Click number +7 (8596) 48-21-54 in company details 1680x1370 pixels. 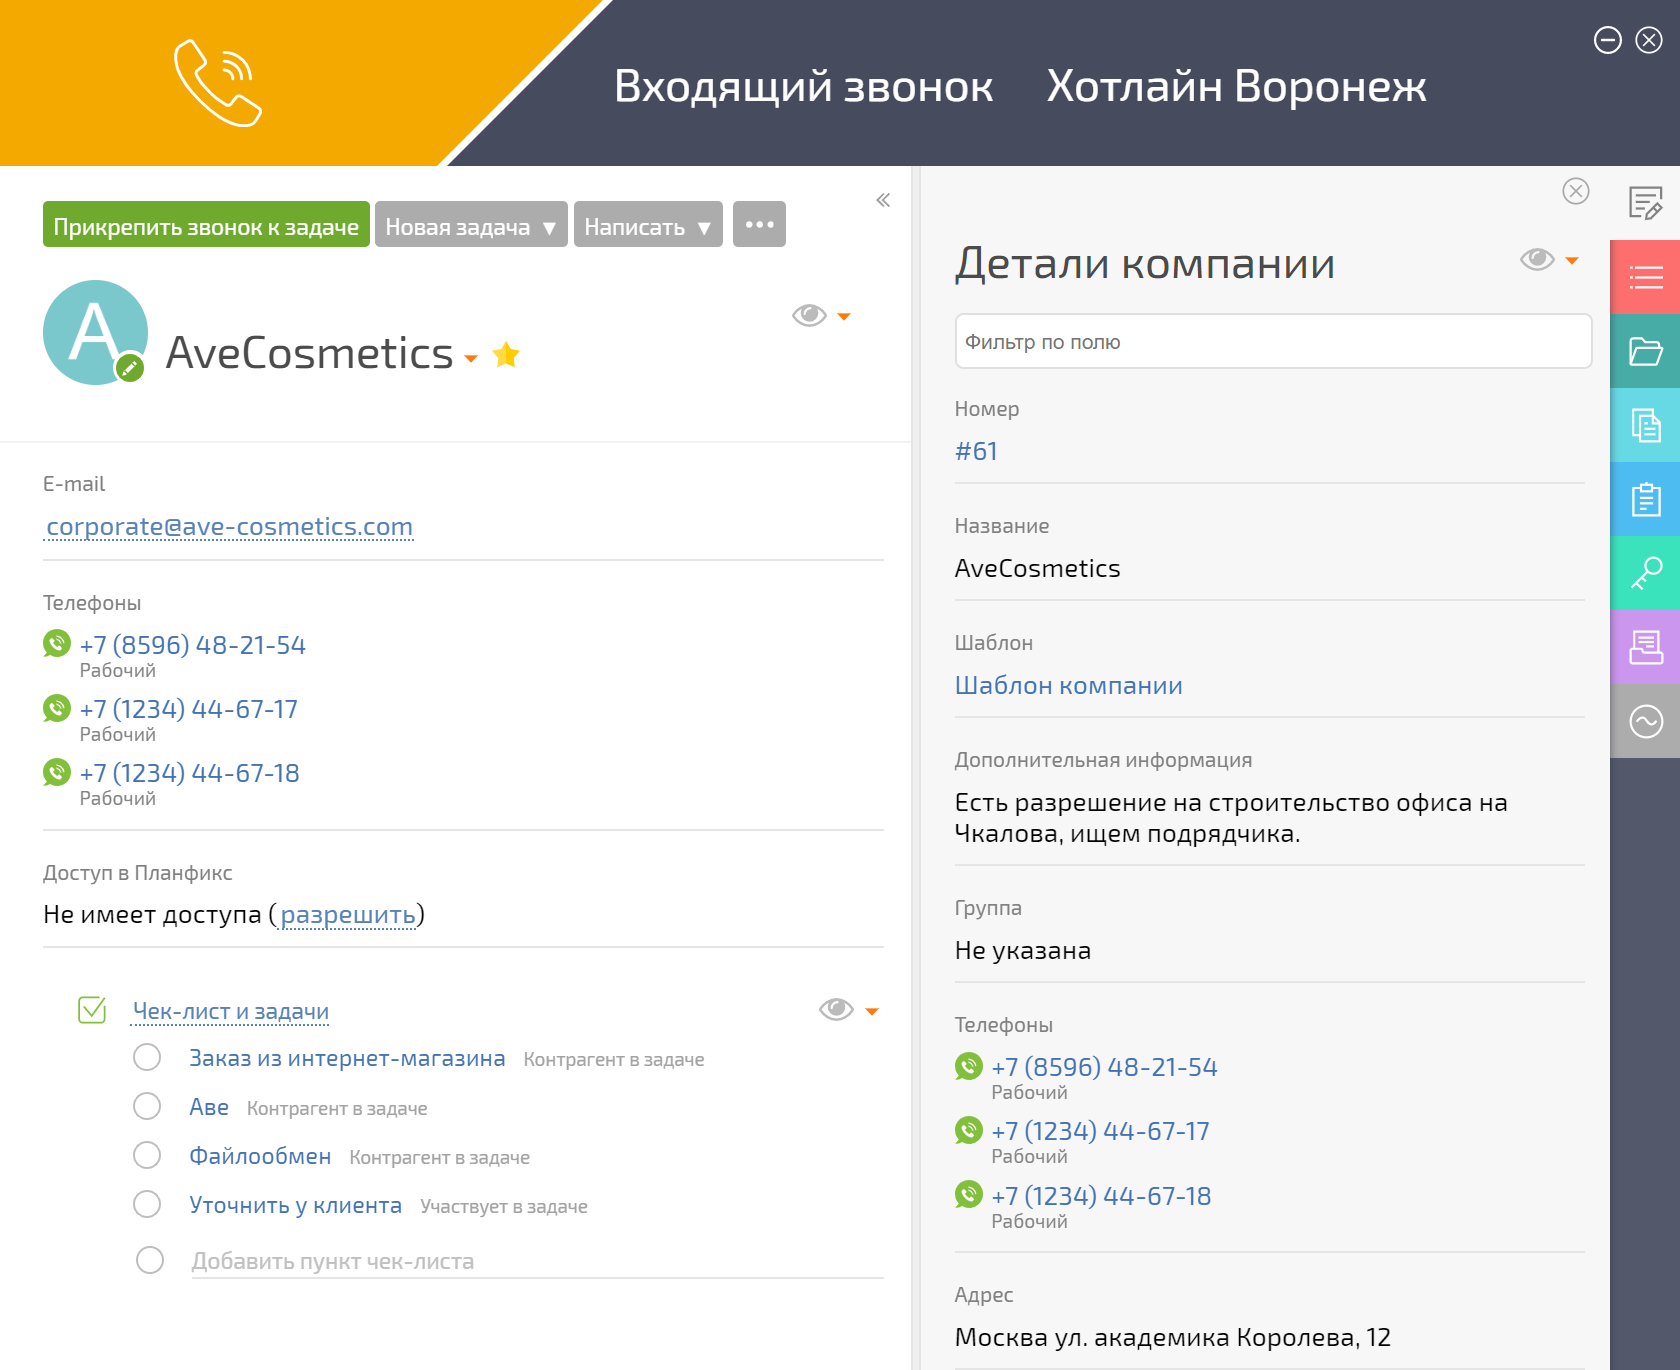coord(1105,1067)
